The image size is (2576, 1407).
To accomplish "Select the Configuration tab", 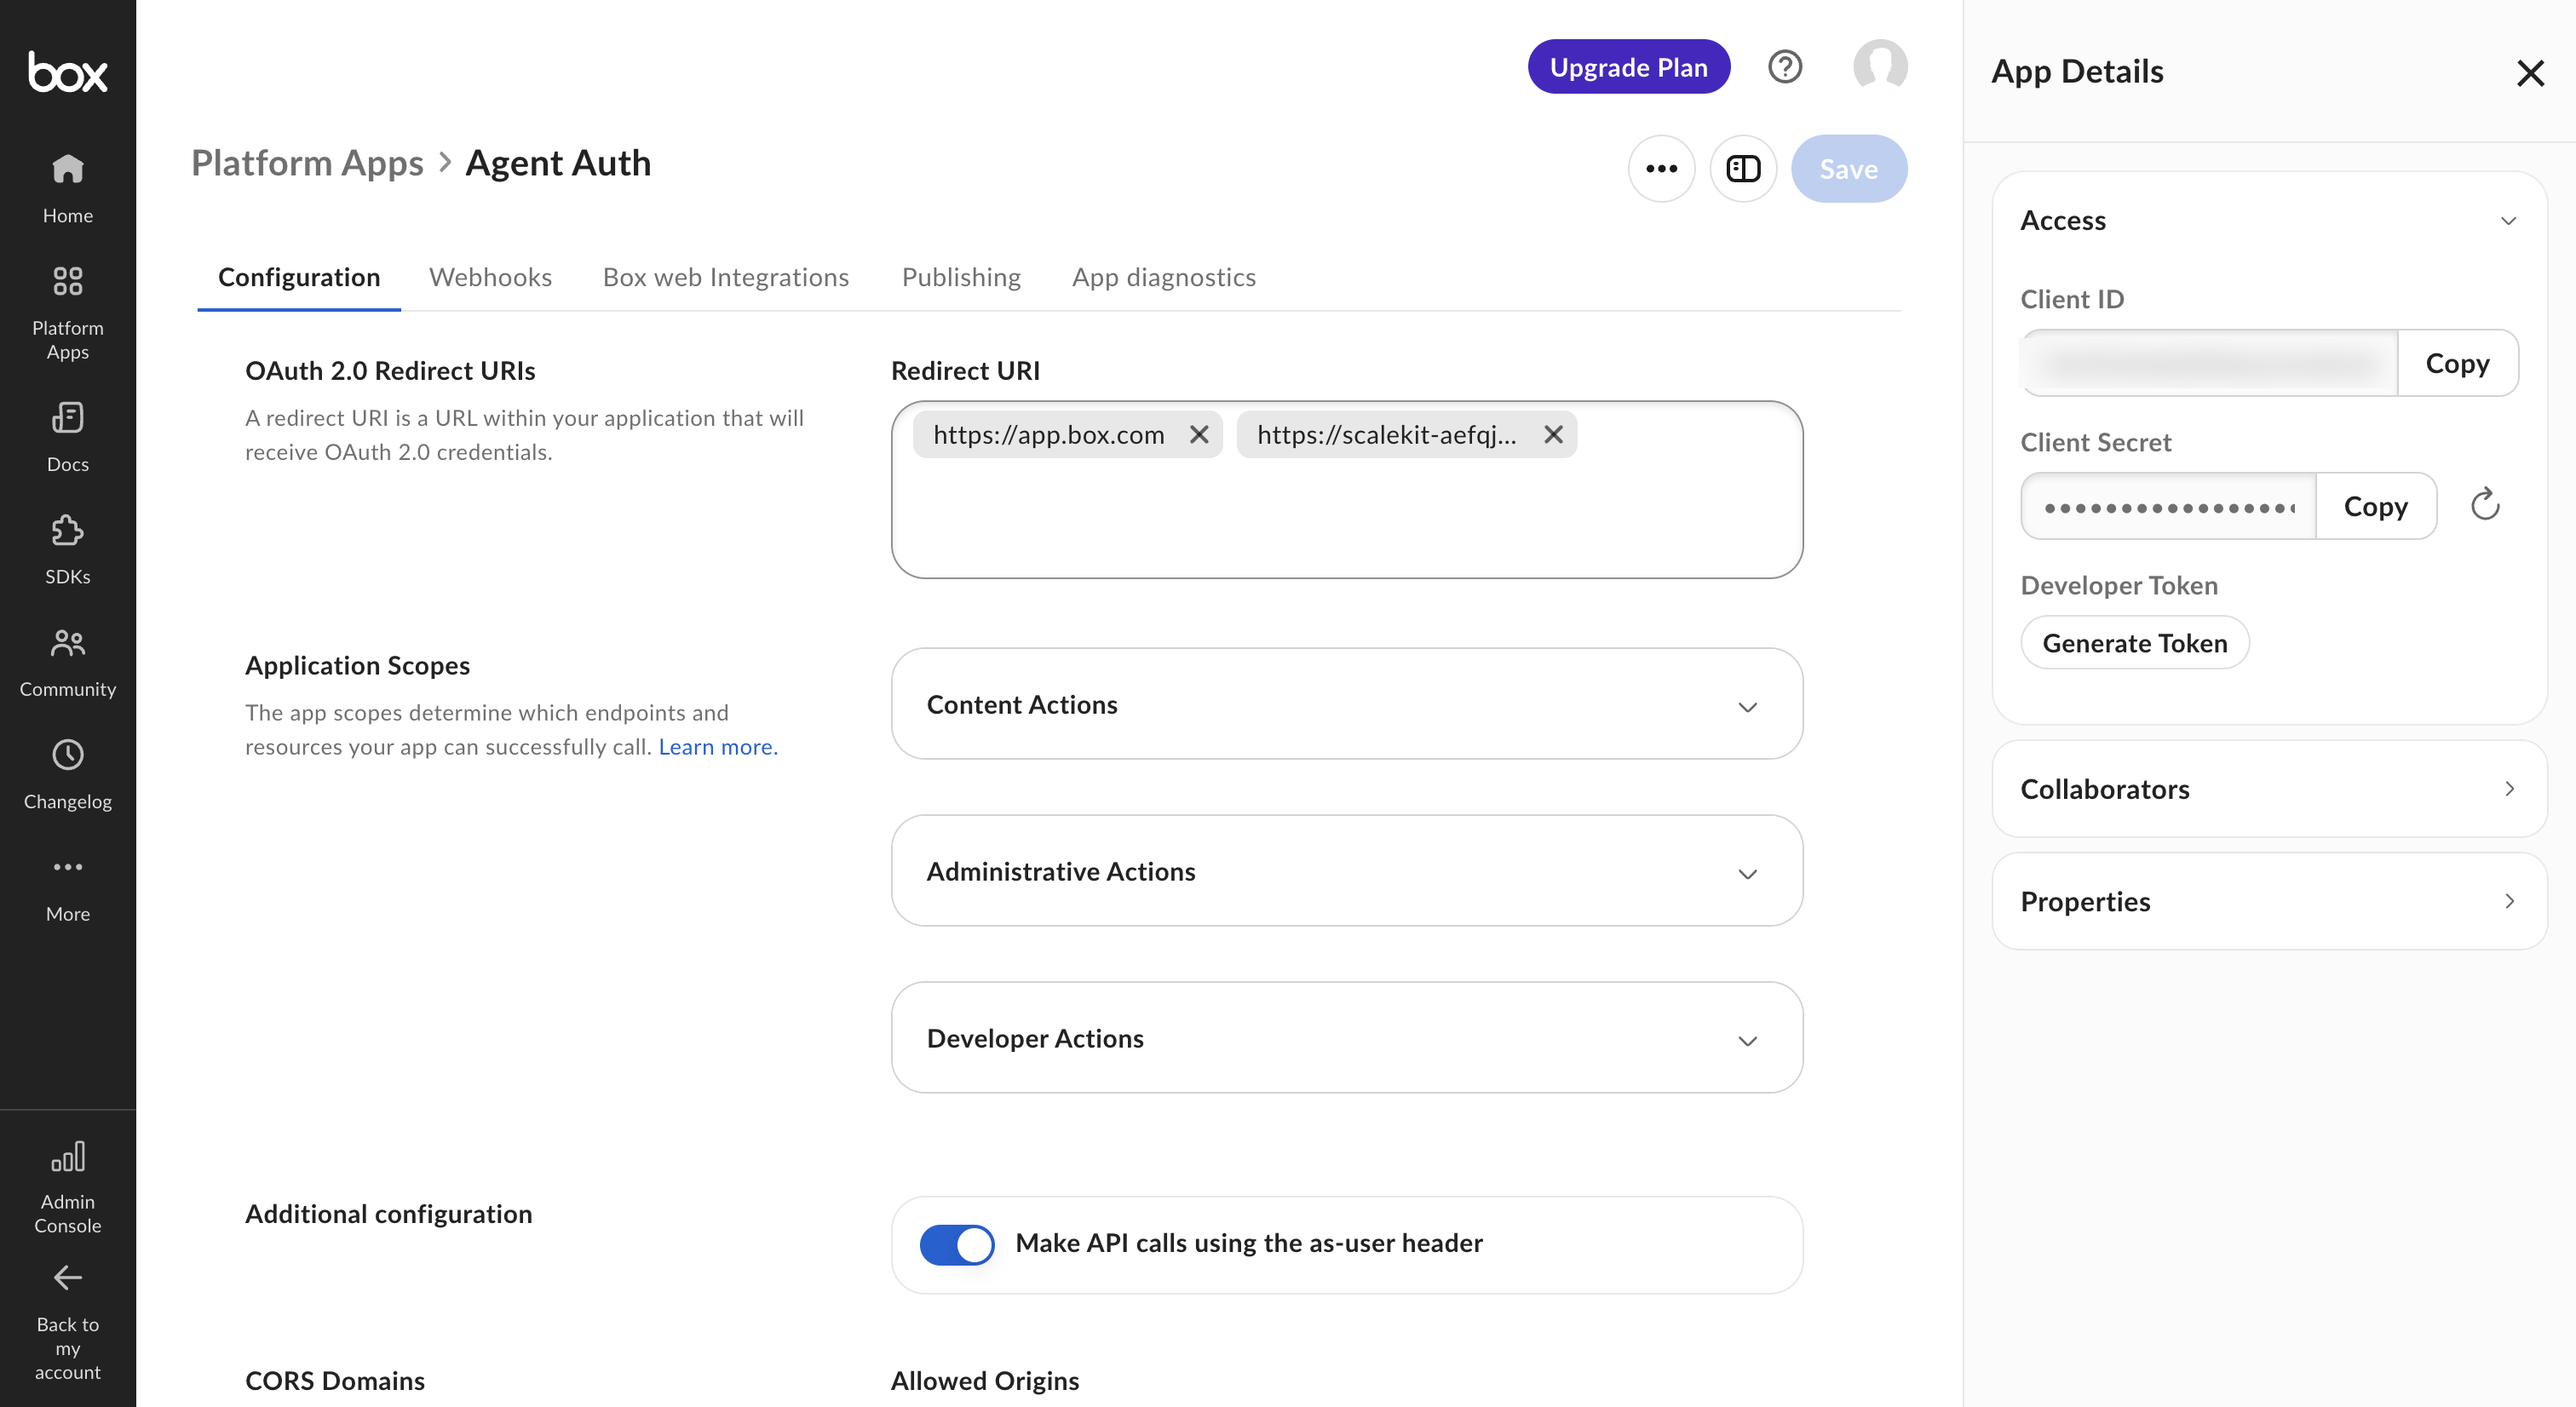I will (x=299, y=277).
